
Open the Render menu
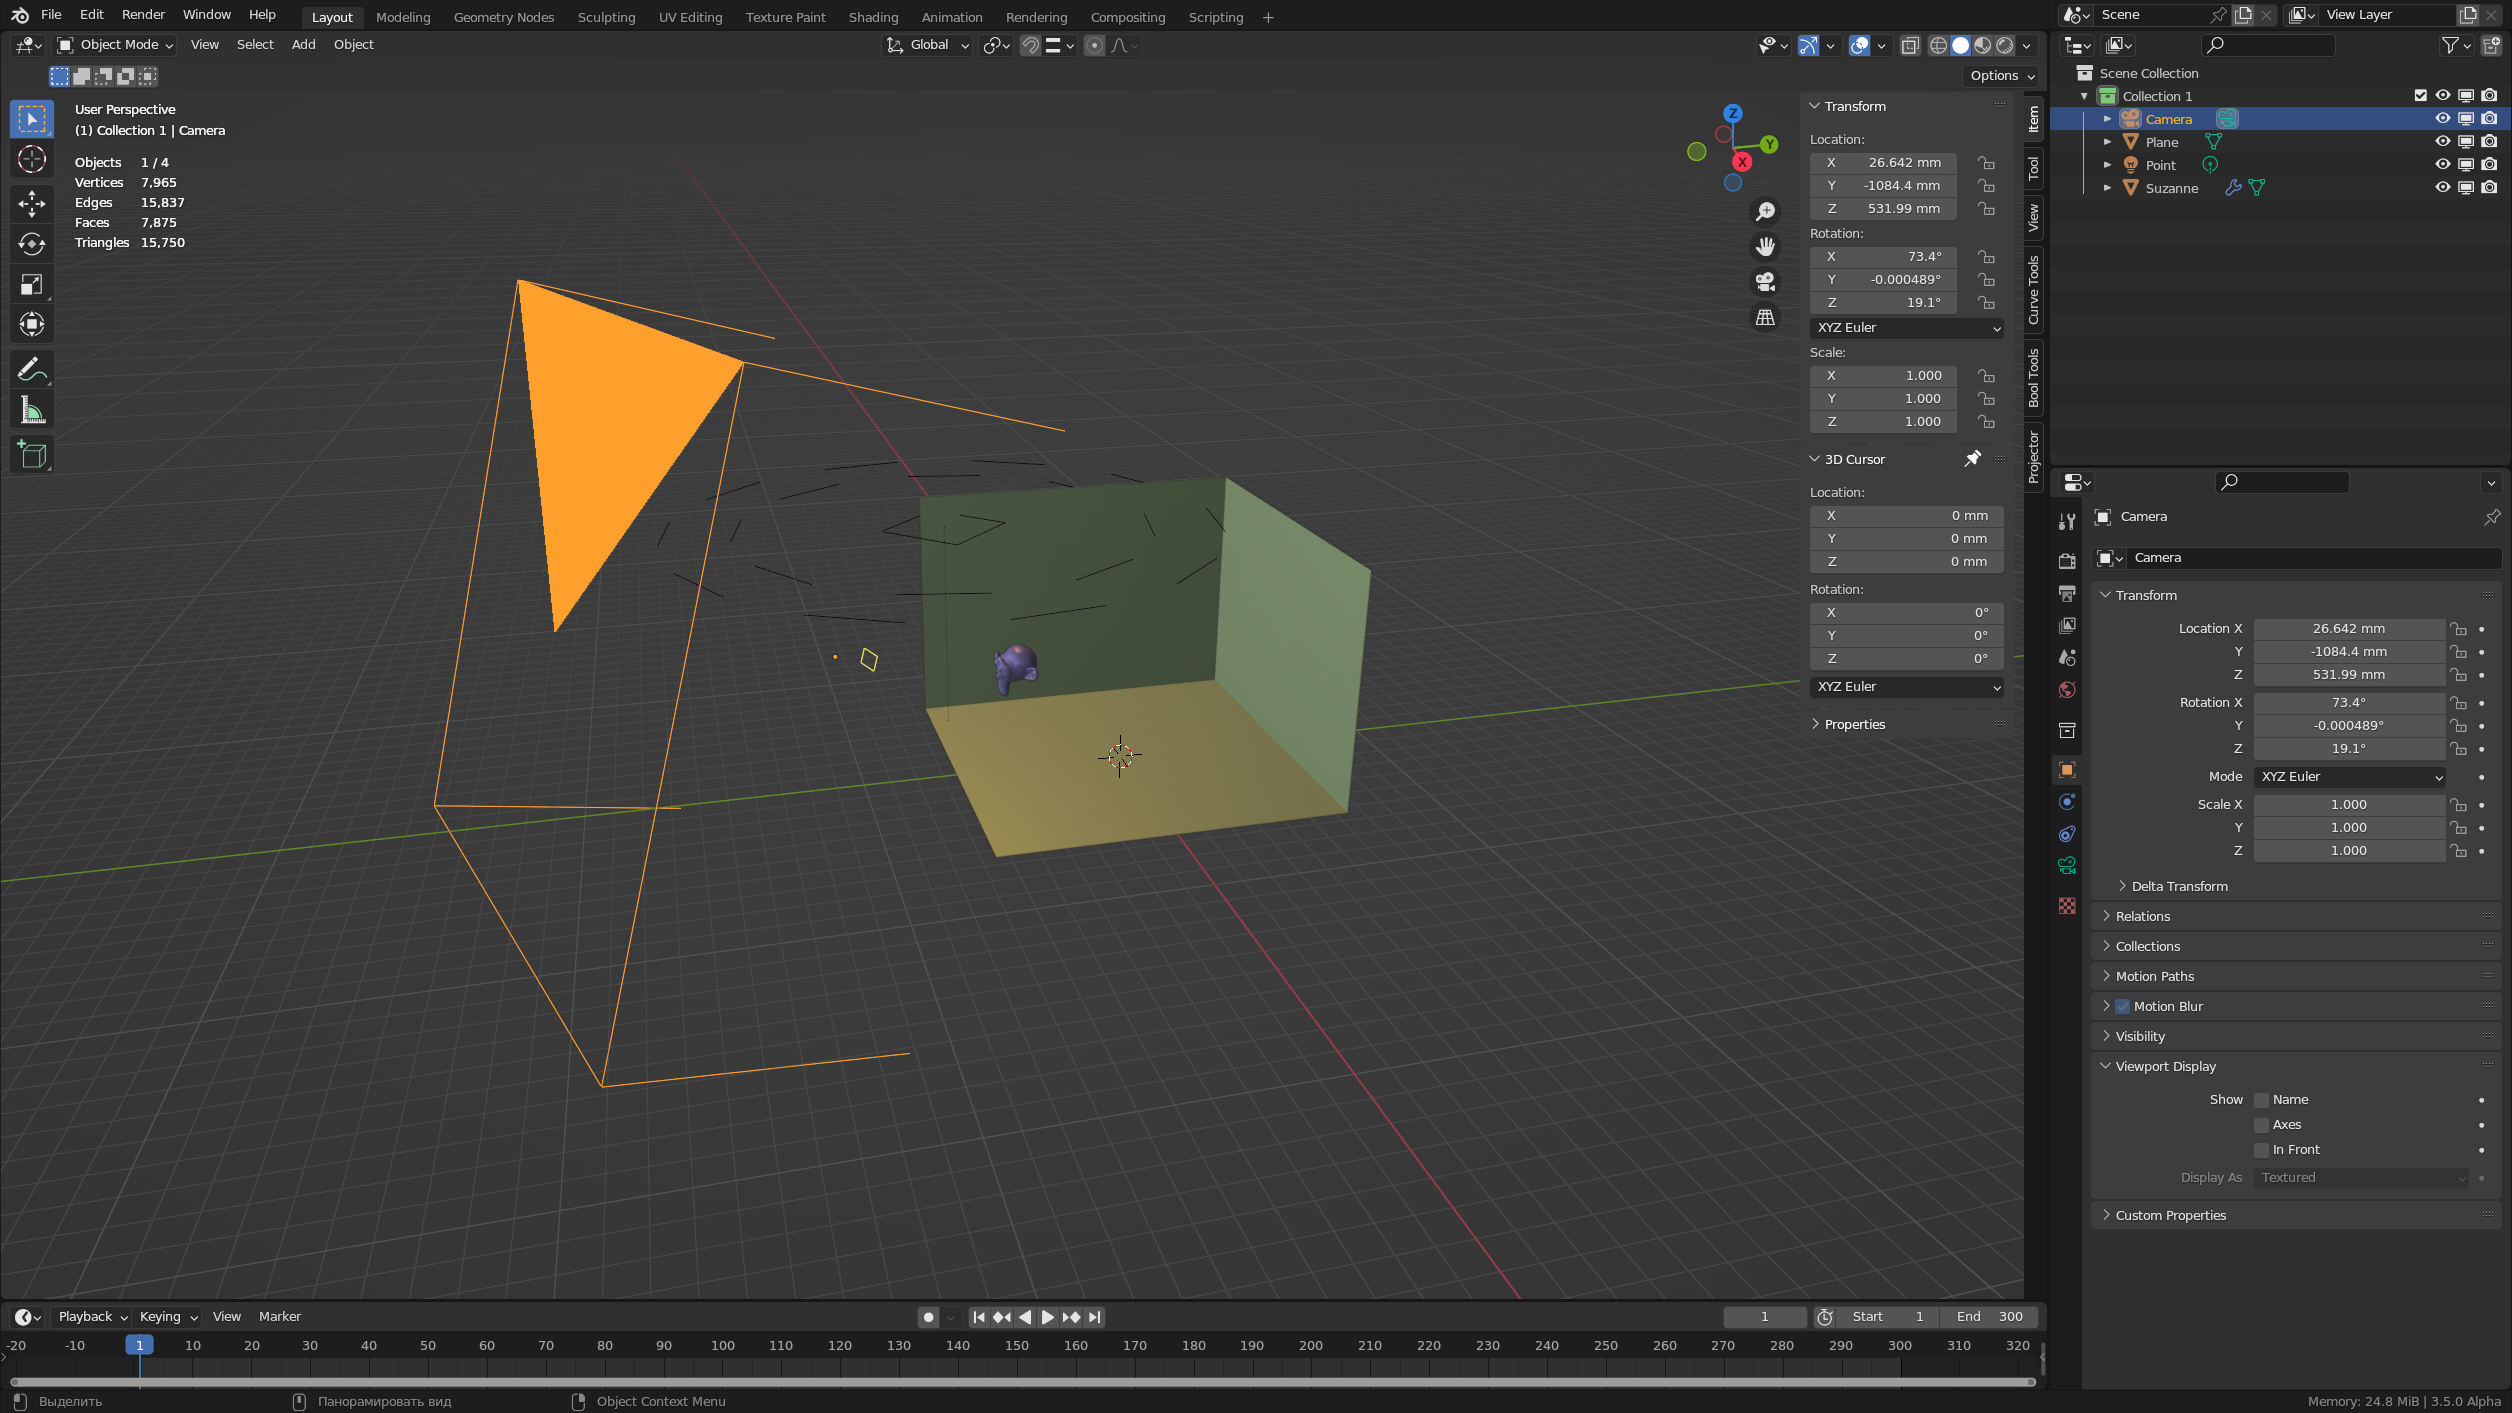point(143,15)
